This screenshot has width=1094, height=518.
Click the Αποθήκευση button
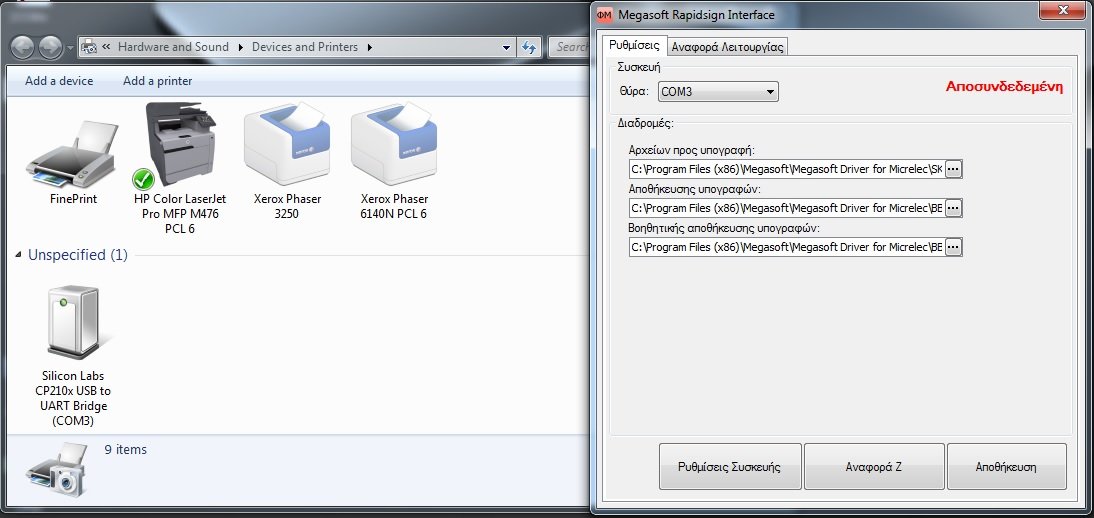pyautogui.click(x=1006, y=466)
